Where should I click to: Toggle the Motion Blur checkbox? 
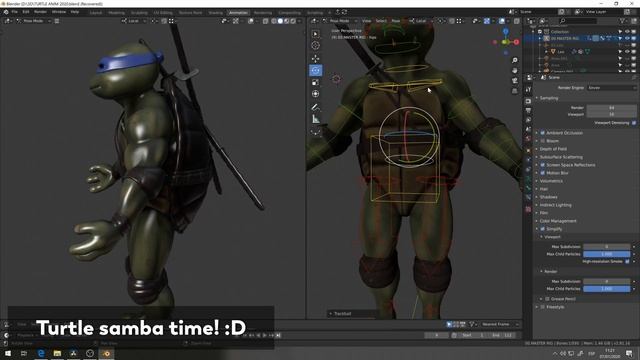[543, 173]
